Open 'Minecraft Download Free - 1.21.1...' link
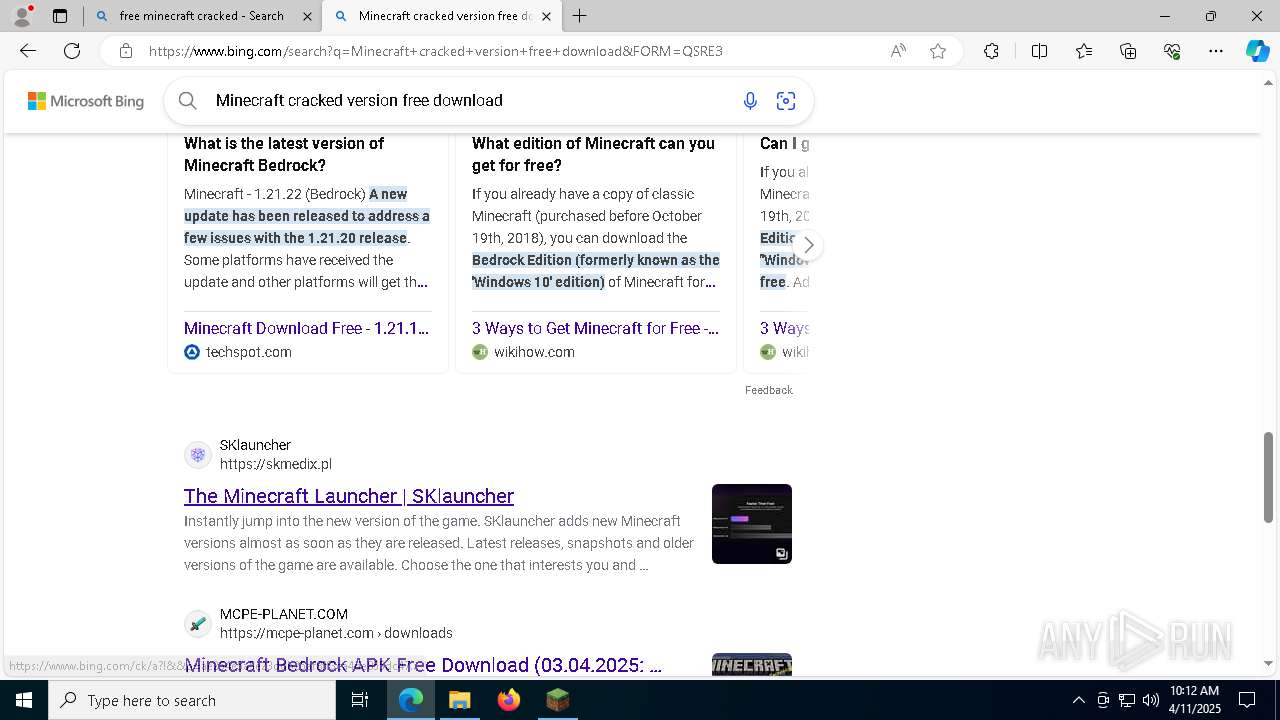Image resolution: width=1280 pixels, height=720 pixels. coord(306,328)
